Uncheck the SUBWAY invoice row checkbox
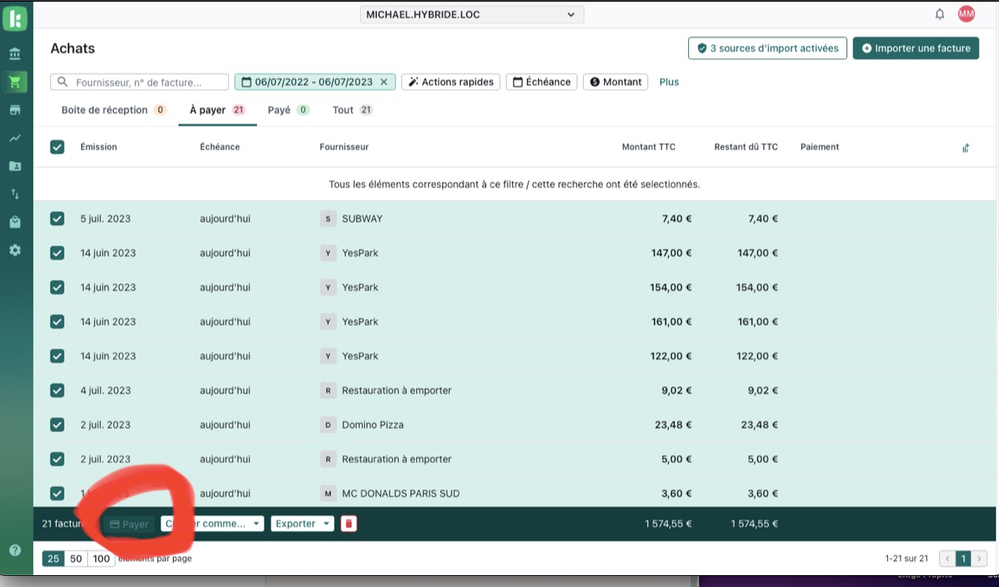Screen dimensions: 999x587 pyautogui.click(x=57, y=219)
